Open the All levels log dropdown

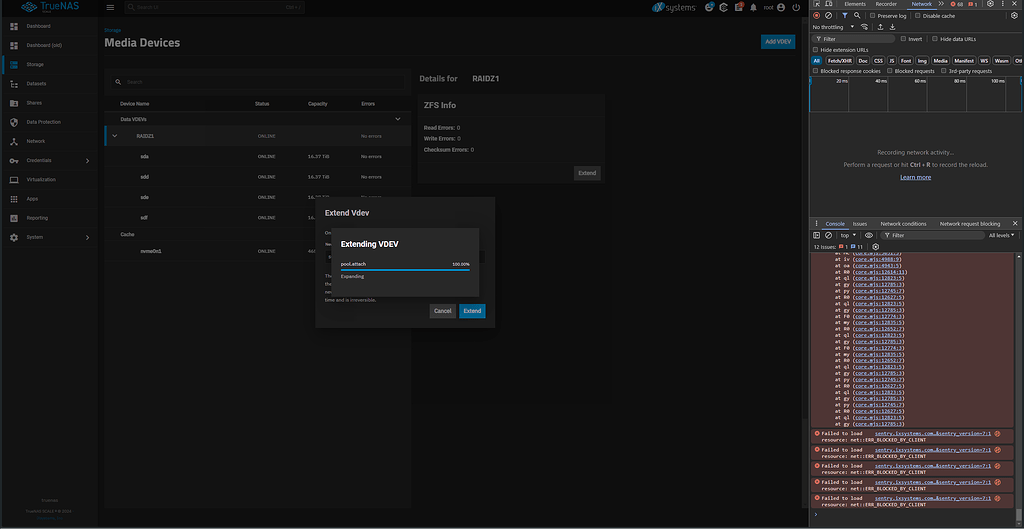(x=1002, y=235)
